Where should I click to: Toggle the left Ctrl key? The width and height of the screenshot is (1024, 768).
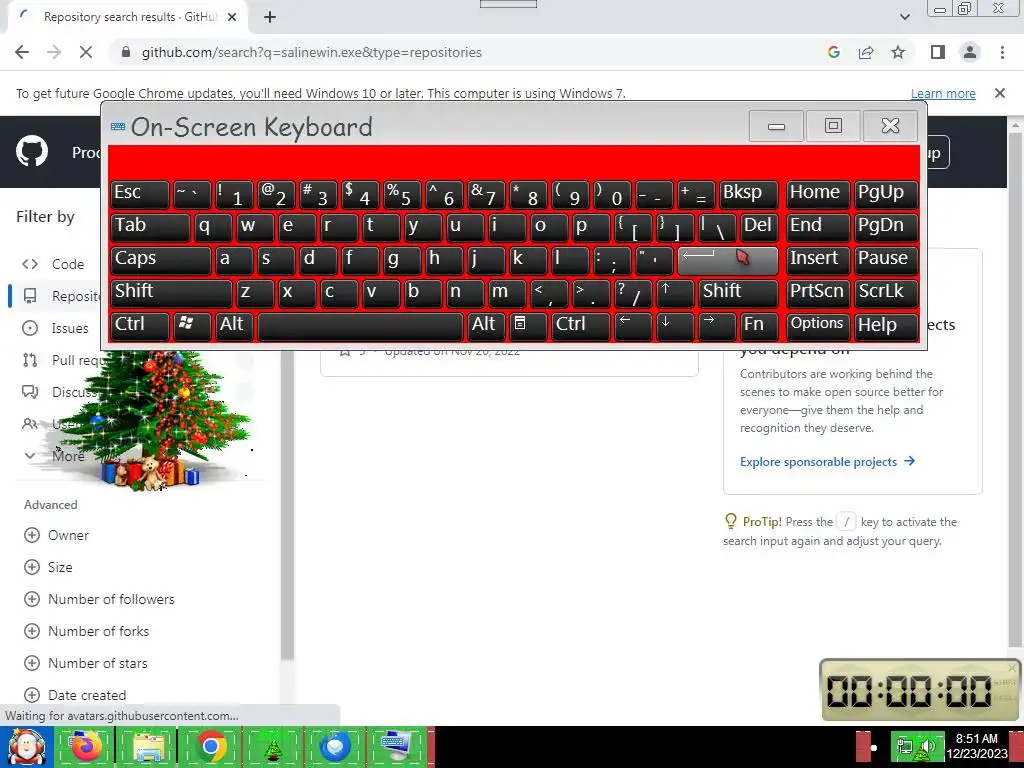point(140,325)
